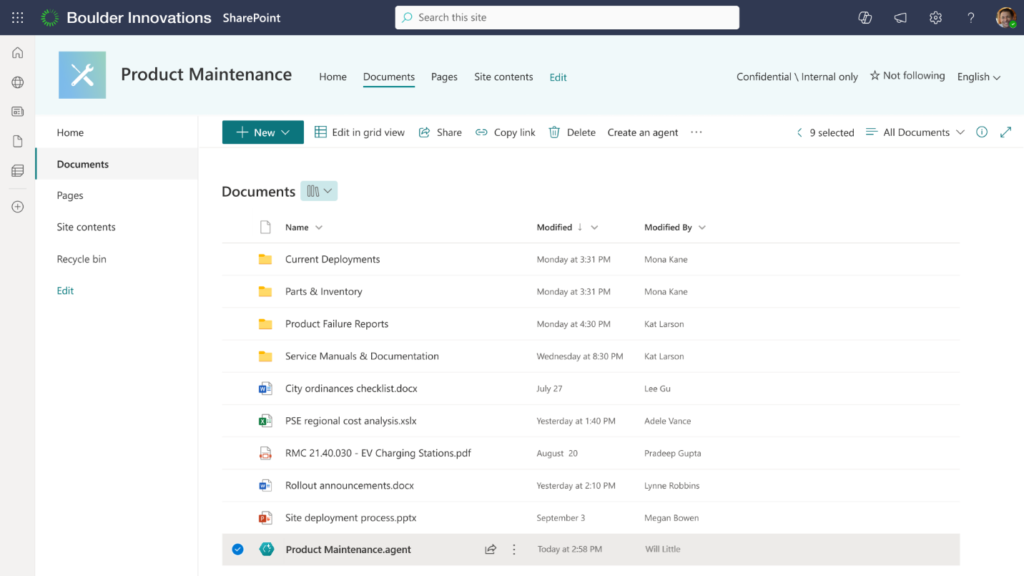
Task: Open the Copilot icon in header
Action: (865, 18)
